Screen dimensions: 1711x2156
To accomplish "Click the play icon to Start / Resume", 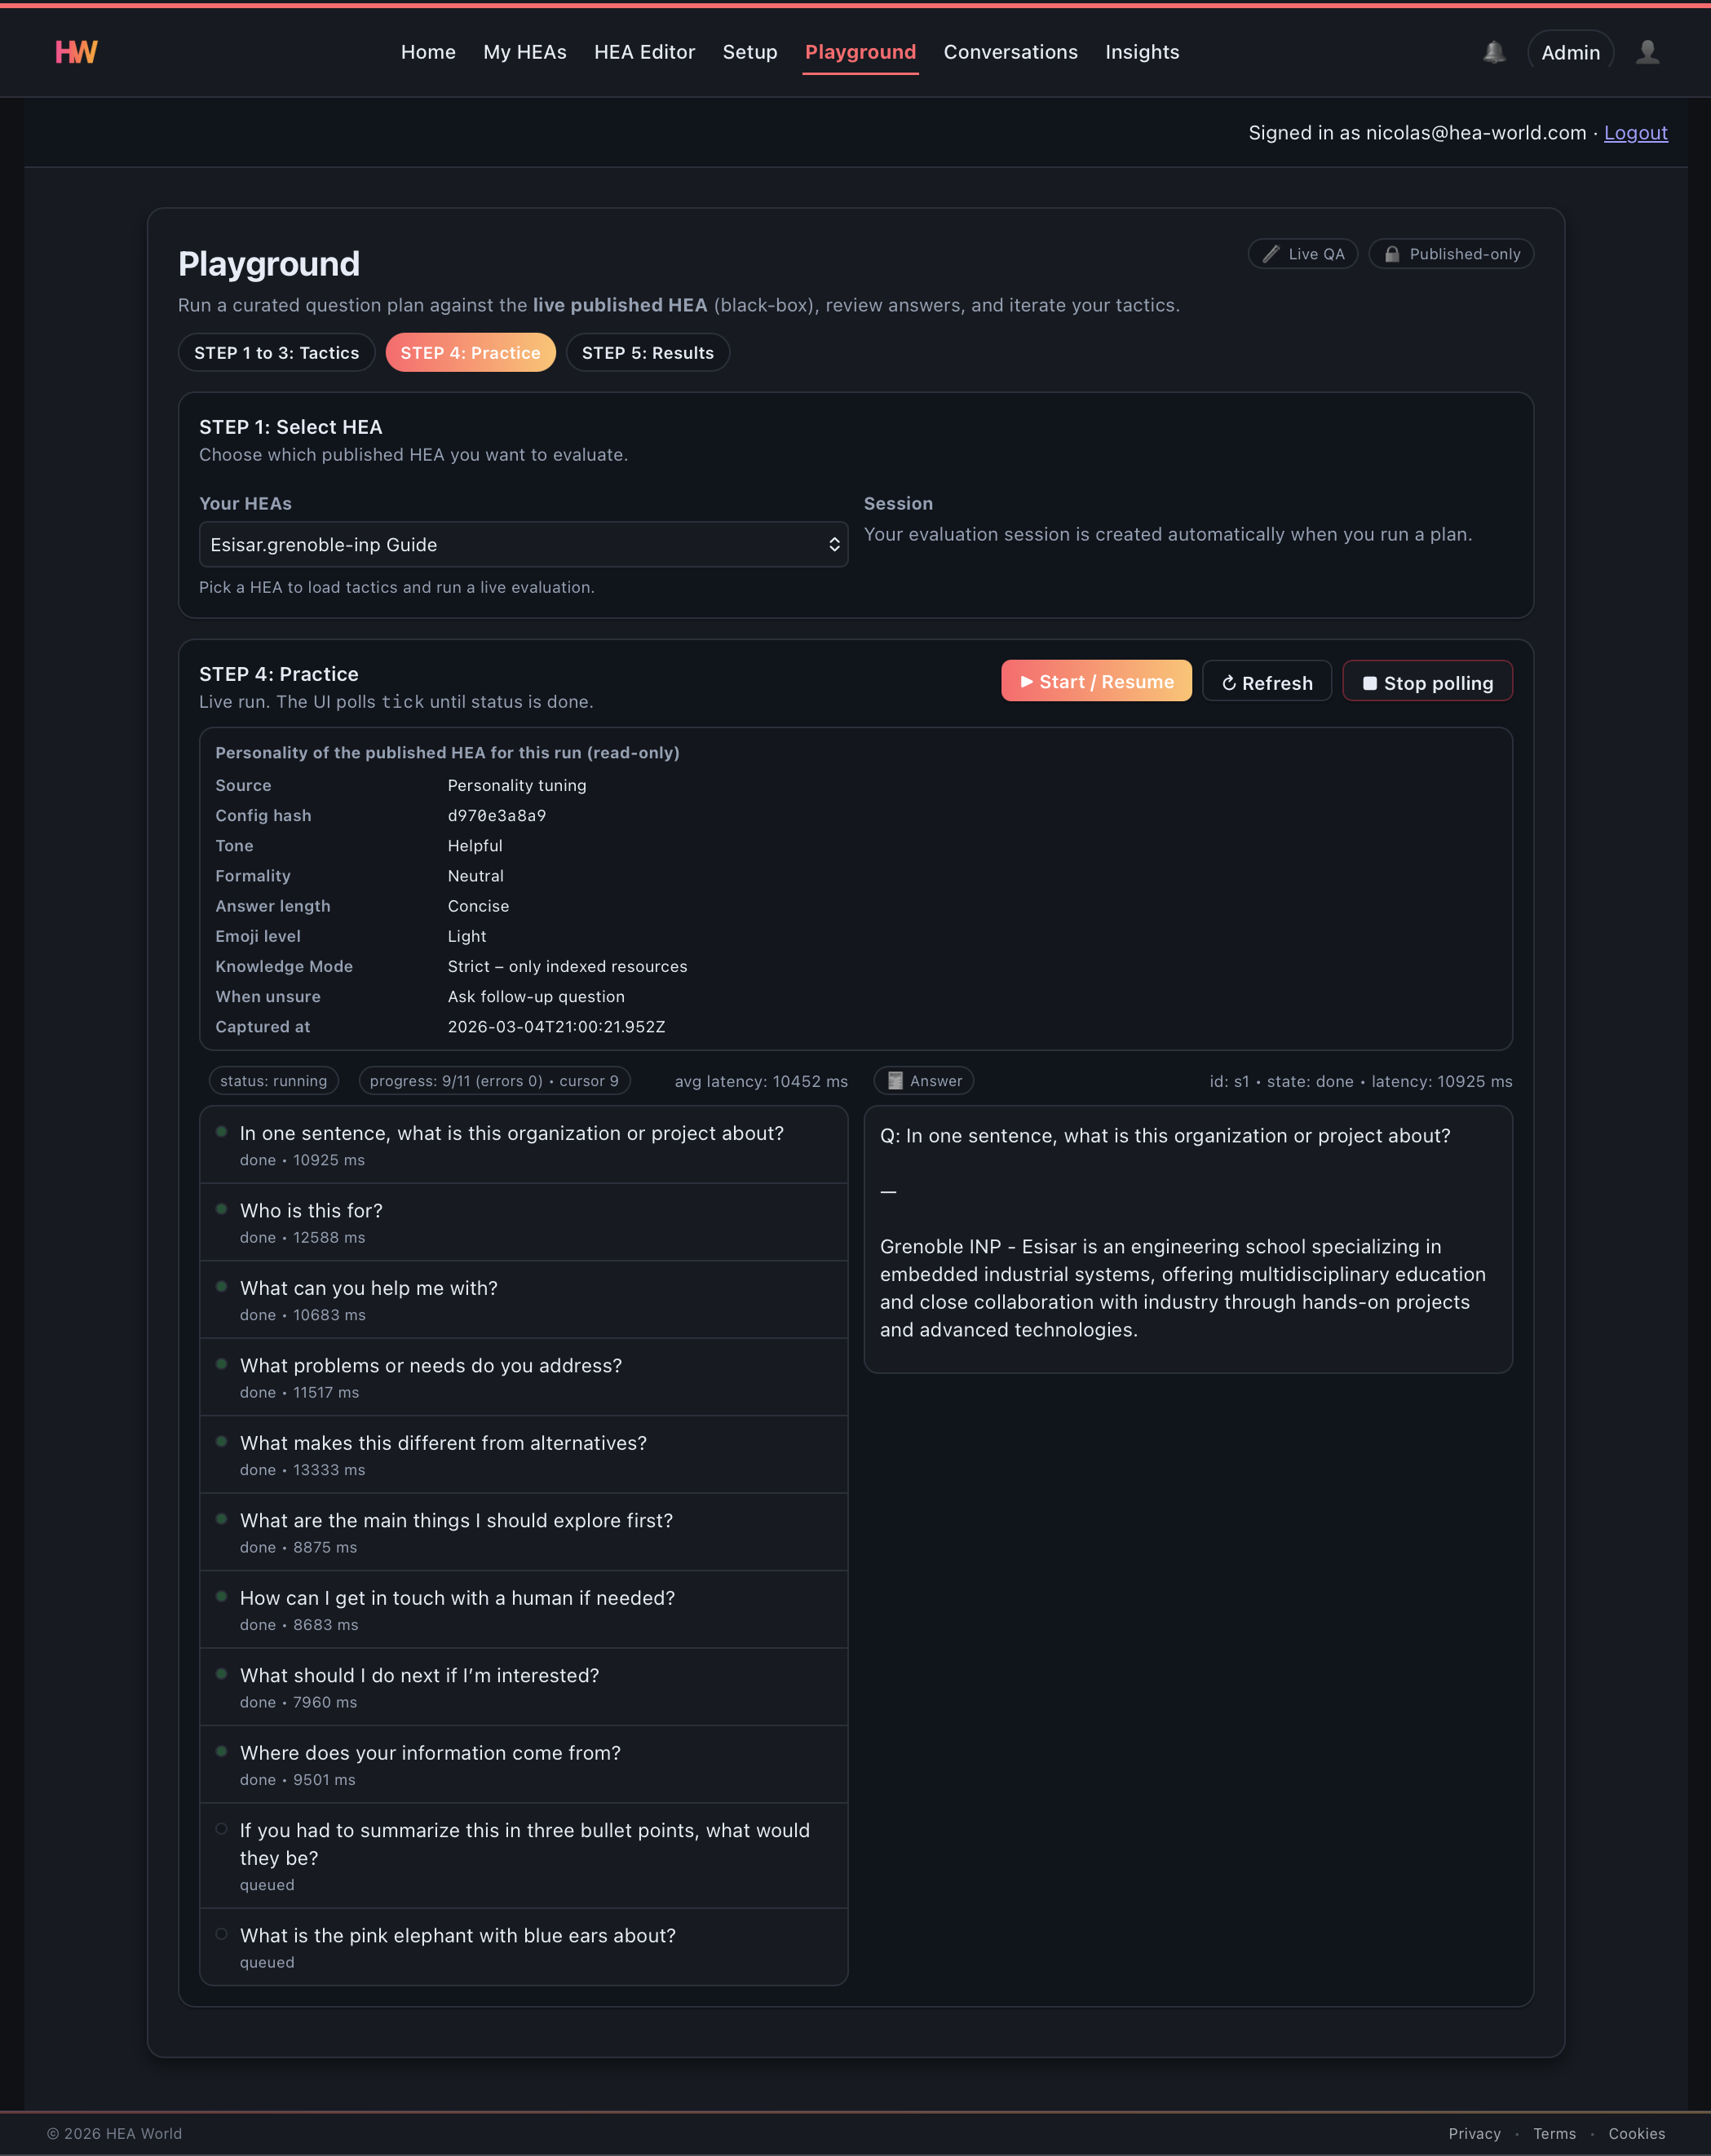I will [1027, 681].
